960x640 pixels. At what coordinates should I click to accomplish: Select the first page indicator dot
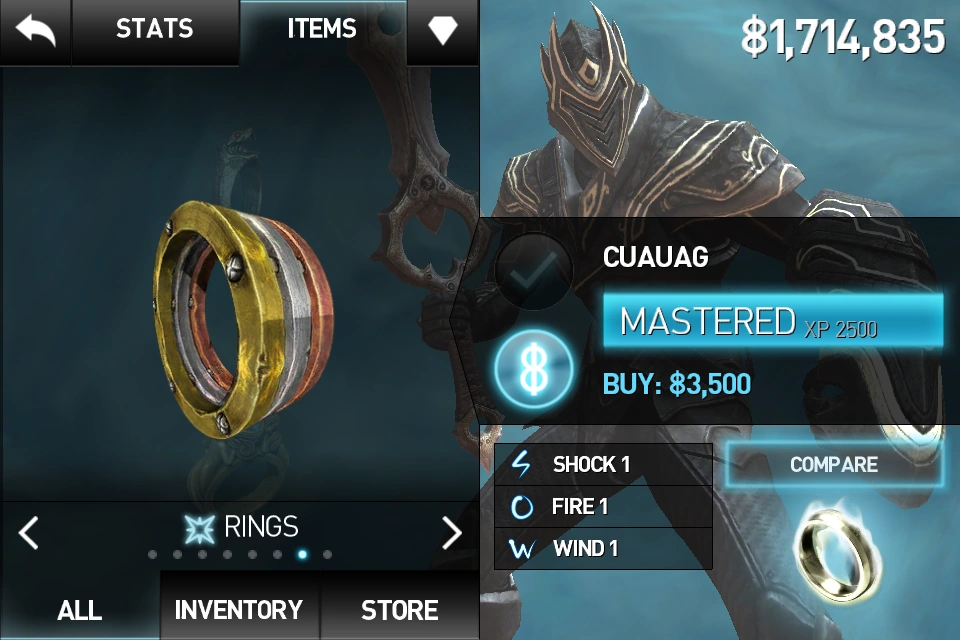[152, 554]
